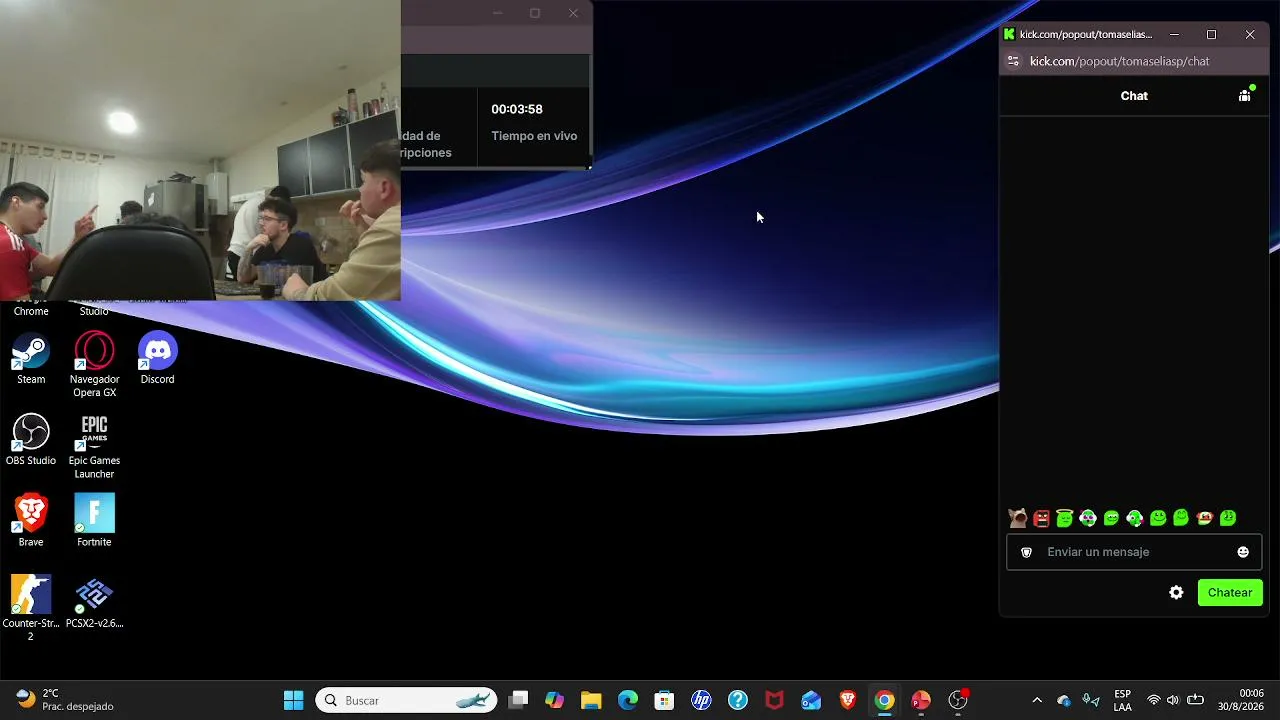Click the webcam overlay thumbnail
Viewport: 1280px width, 720px height.
click(x=200, y=150)
